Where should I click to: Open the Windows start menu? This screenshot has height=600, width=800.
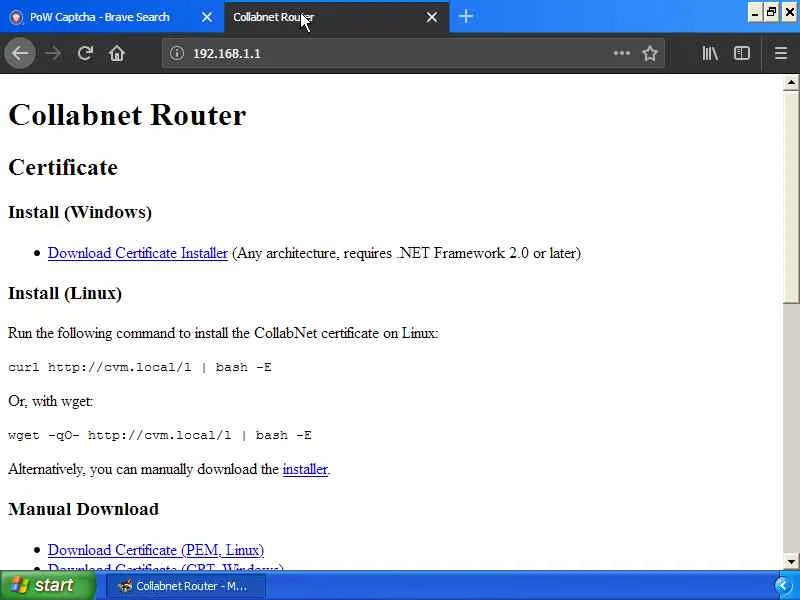[x=47, y=585]
